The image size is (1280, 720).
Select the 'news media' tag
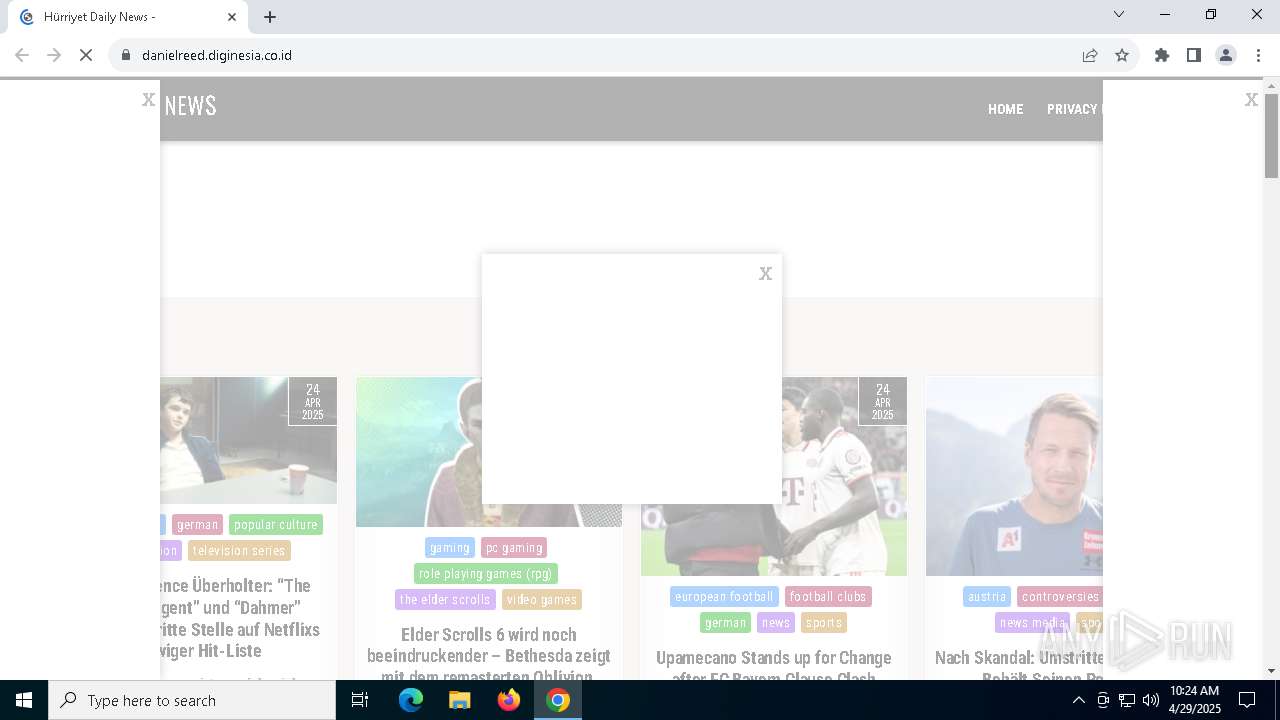point(1032,623)
